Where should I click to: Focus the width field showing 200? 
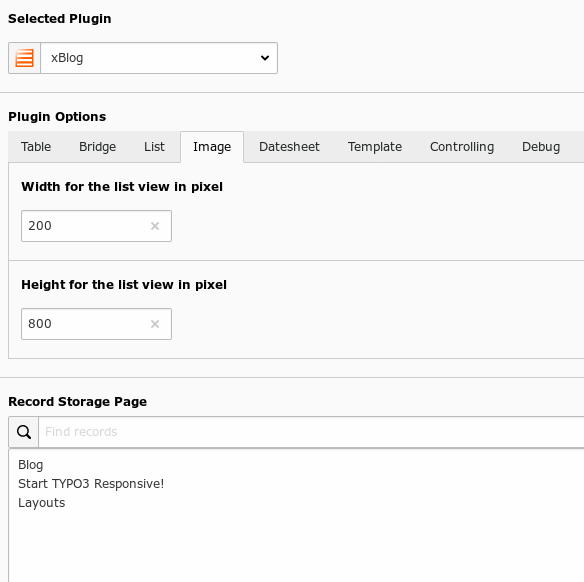coord(96,226)
